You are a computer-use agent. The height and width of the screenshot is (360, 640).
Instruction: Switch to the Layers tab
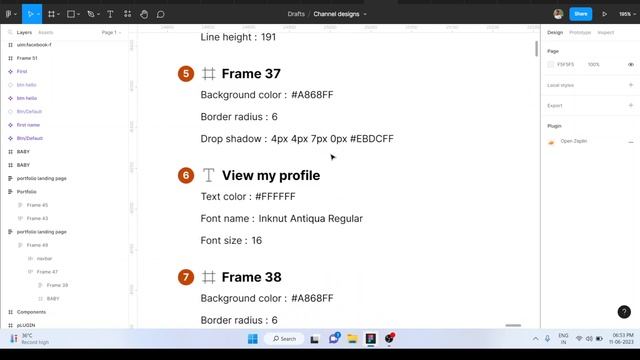24,32
